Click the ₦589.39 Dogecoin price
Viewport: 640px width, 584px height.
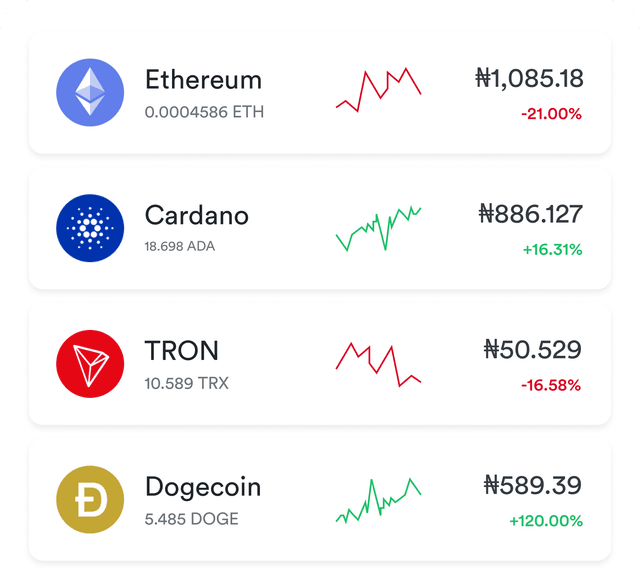[532, 486]
